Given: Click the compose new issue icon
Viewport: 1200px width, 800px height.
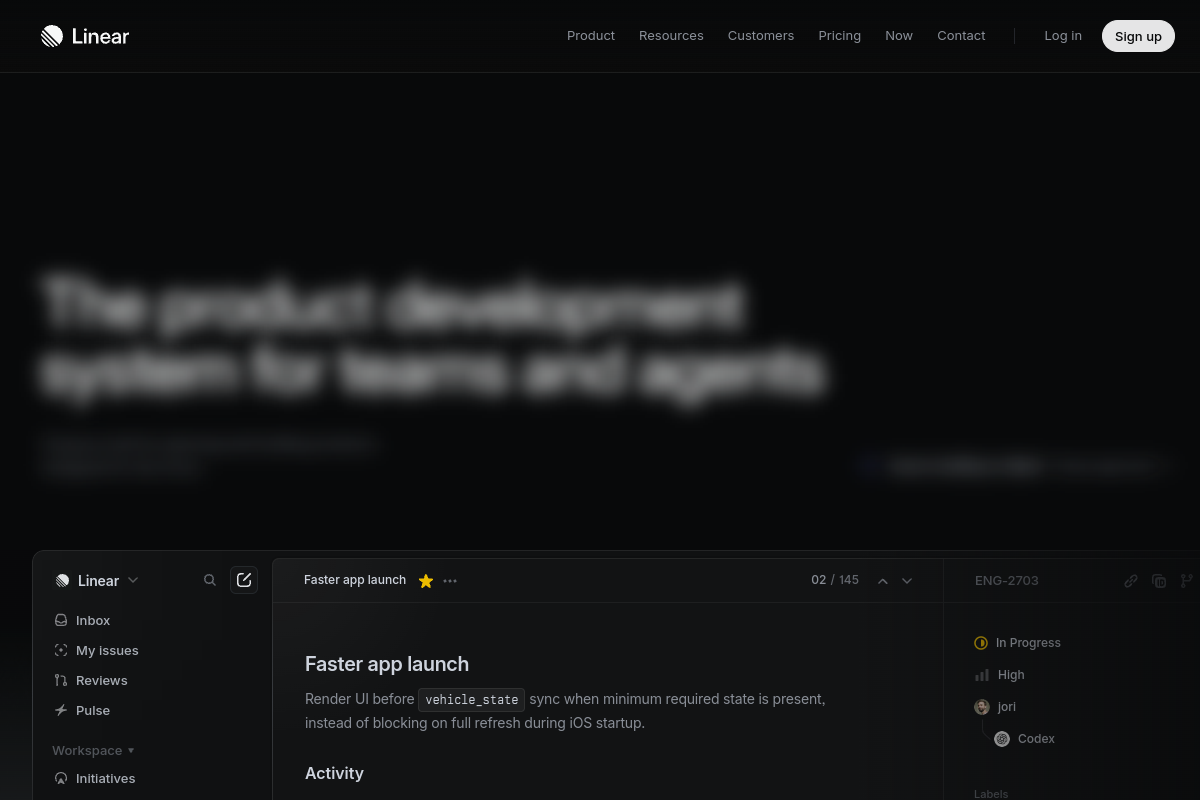Looking at the screenshot, I should coord(244,580).
